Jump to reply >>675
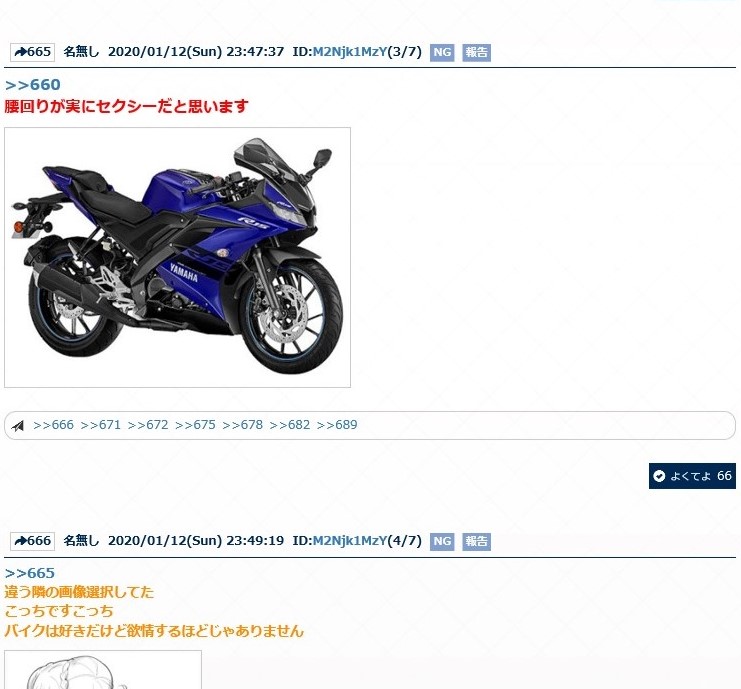This screenshot has height=689, width=741. coord(195,425)
